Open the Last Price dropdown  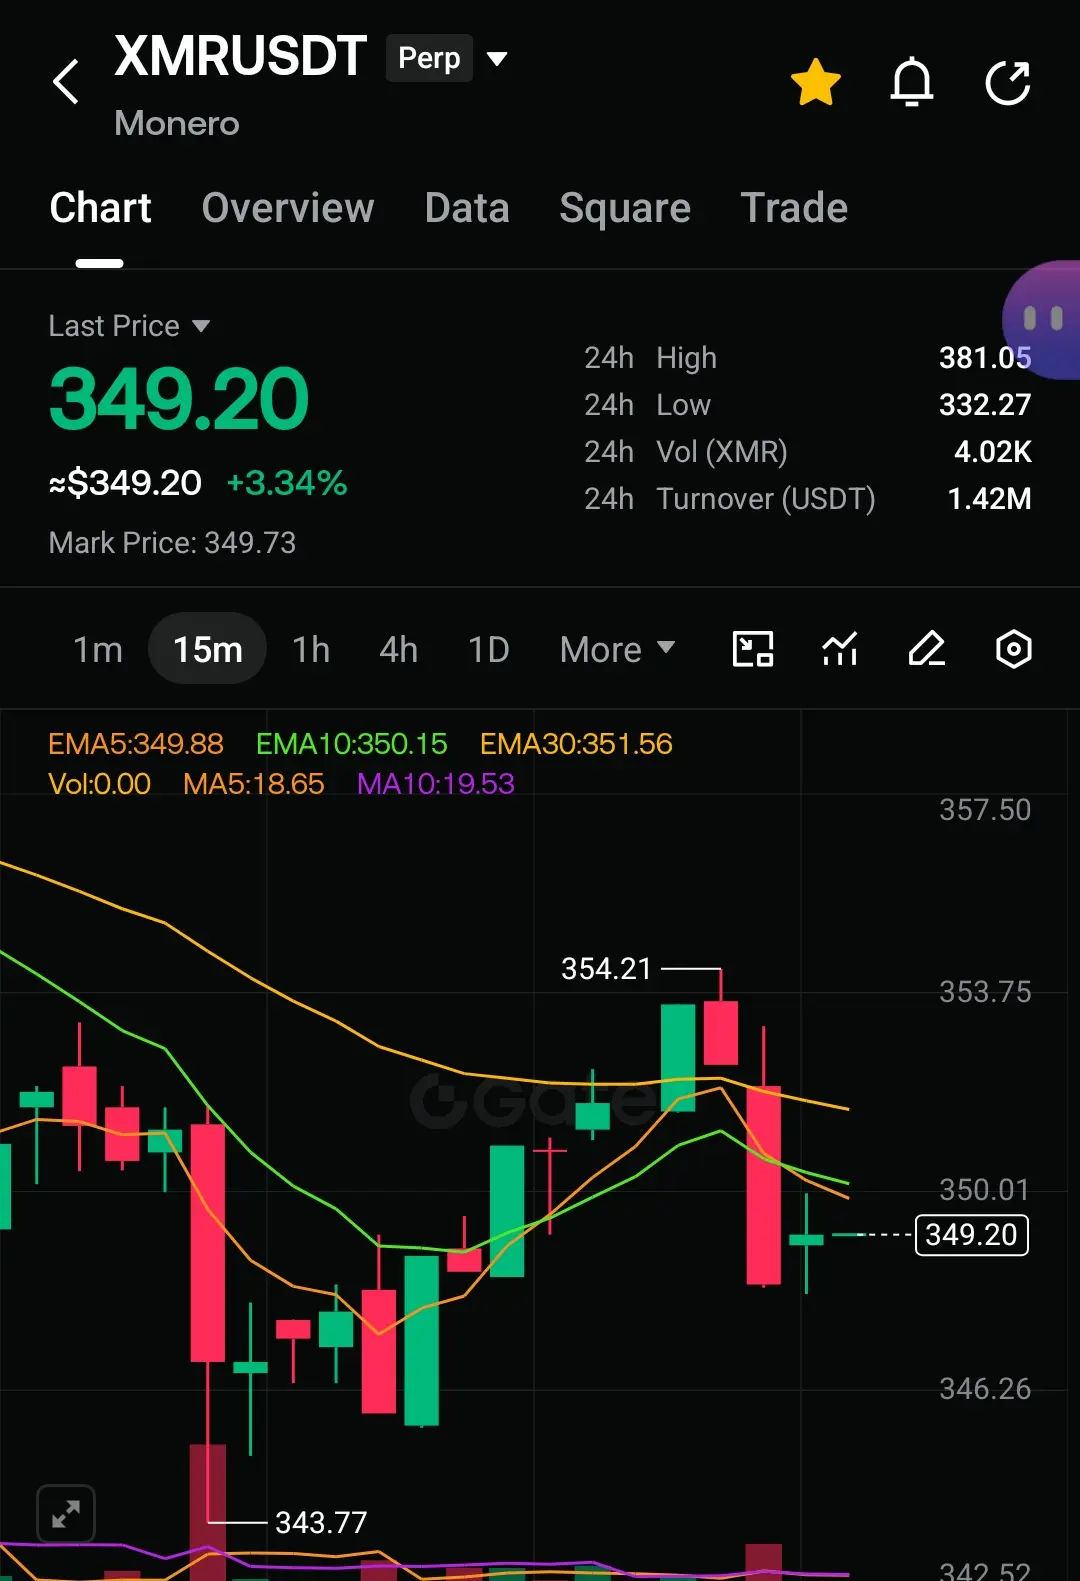coord(129,326)
